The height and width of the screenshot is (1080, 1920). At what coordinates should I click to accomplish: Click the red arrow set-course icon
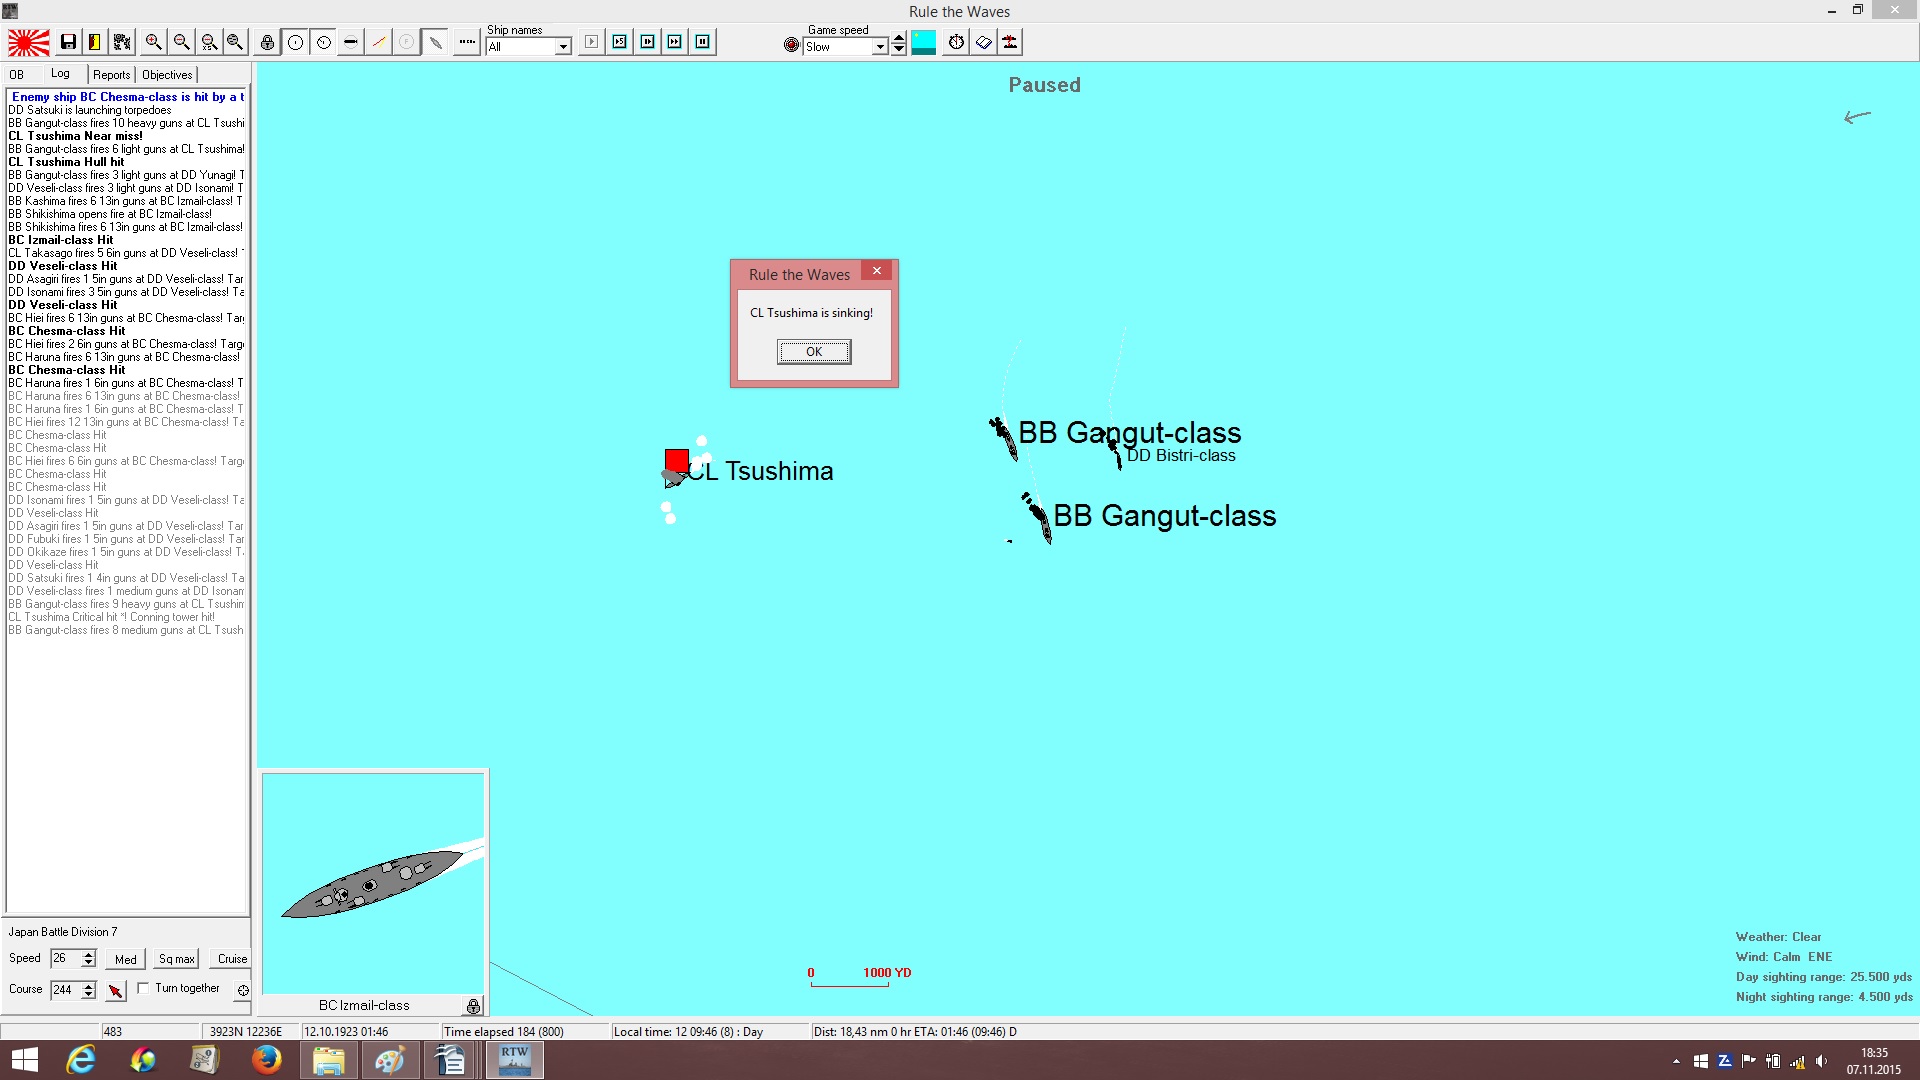[x=116, y=990]
